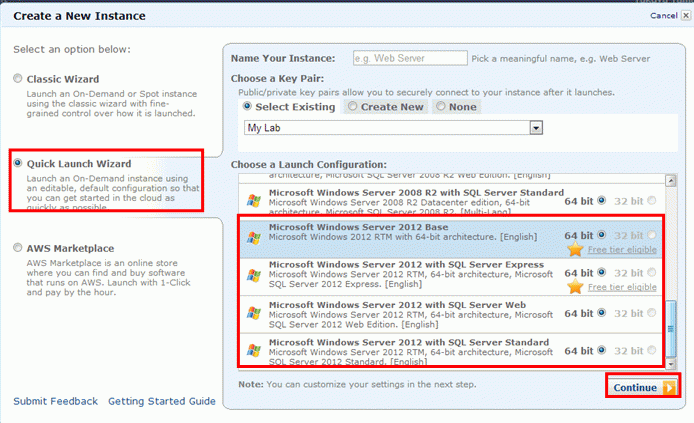Open Free tier eligible link for Server 2012 Base
Viewport: 694px width, 423px height.
(622, 250)
